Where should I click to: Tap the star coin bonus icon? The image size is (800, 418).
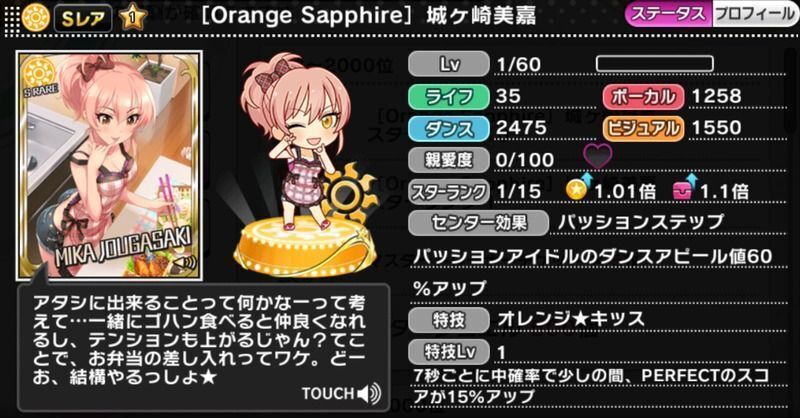[x=579, y=188]
